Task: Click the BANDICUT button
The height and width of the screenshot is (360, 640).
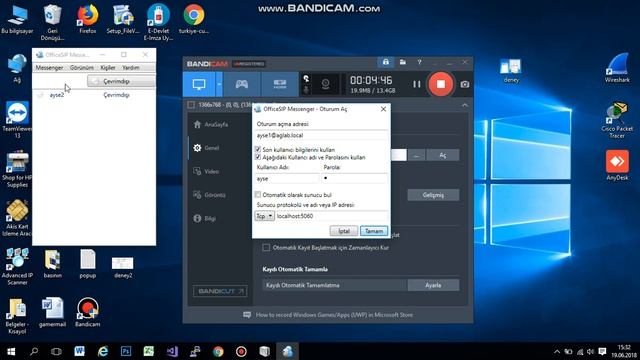Action: (220, 291)
